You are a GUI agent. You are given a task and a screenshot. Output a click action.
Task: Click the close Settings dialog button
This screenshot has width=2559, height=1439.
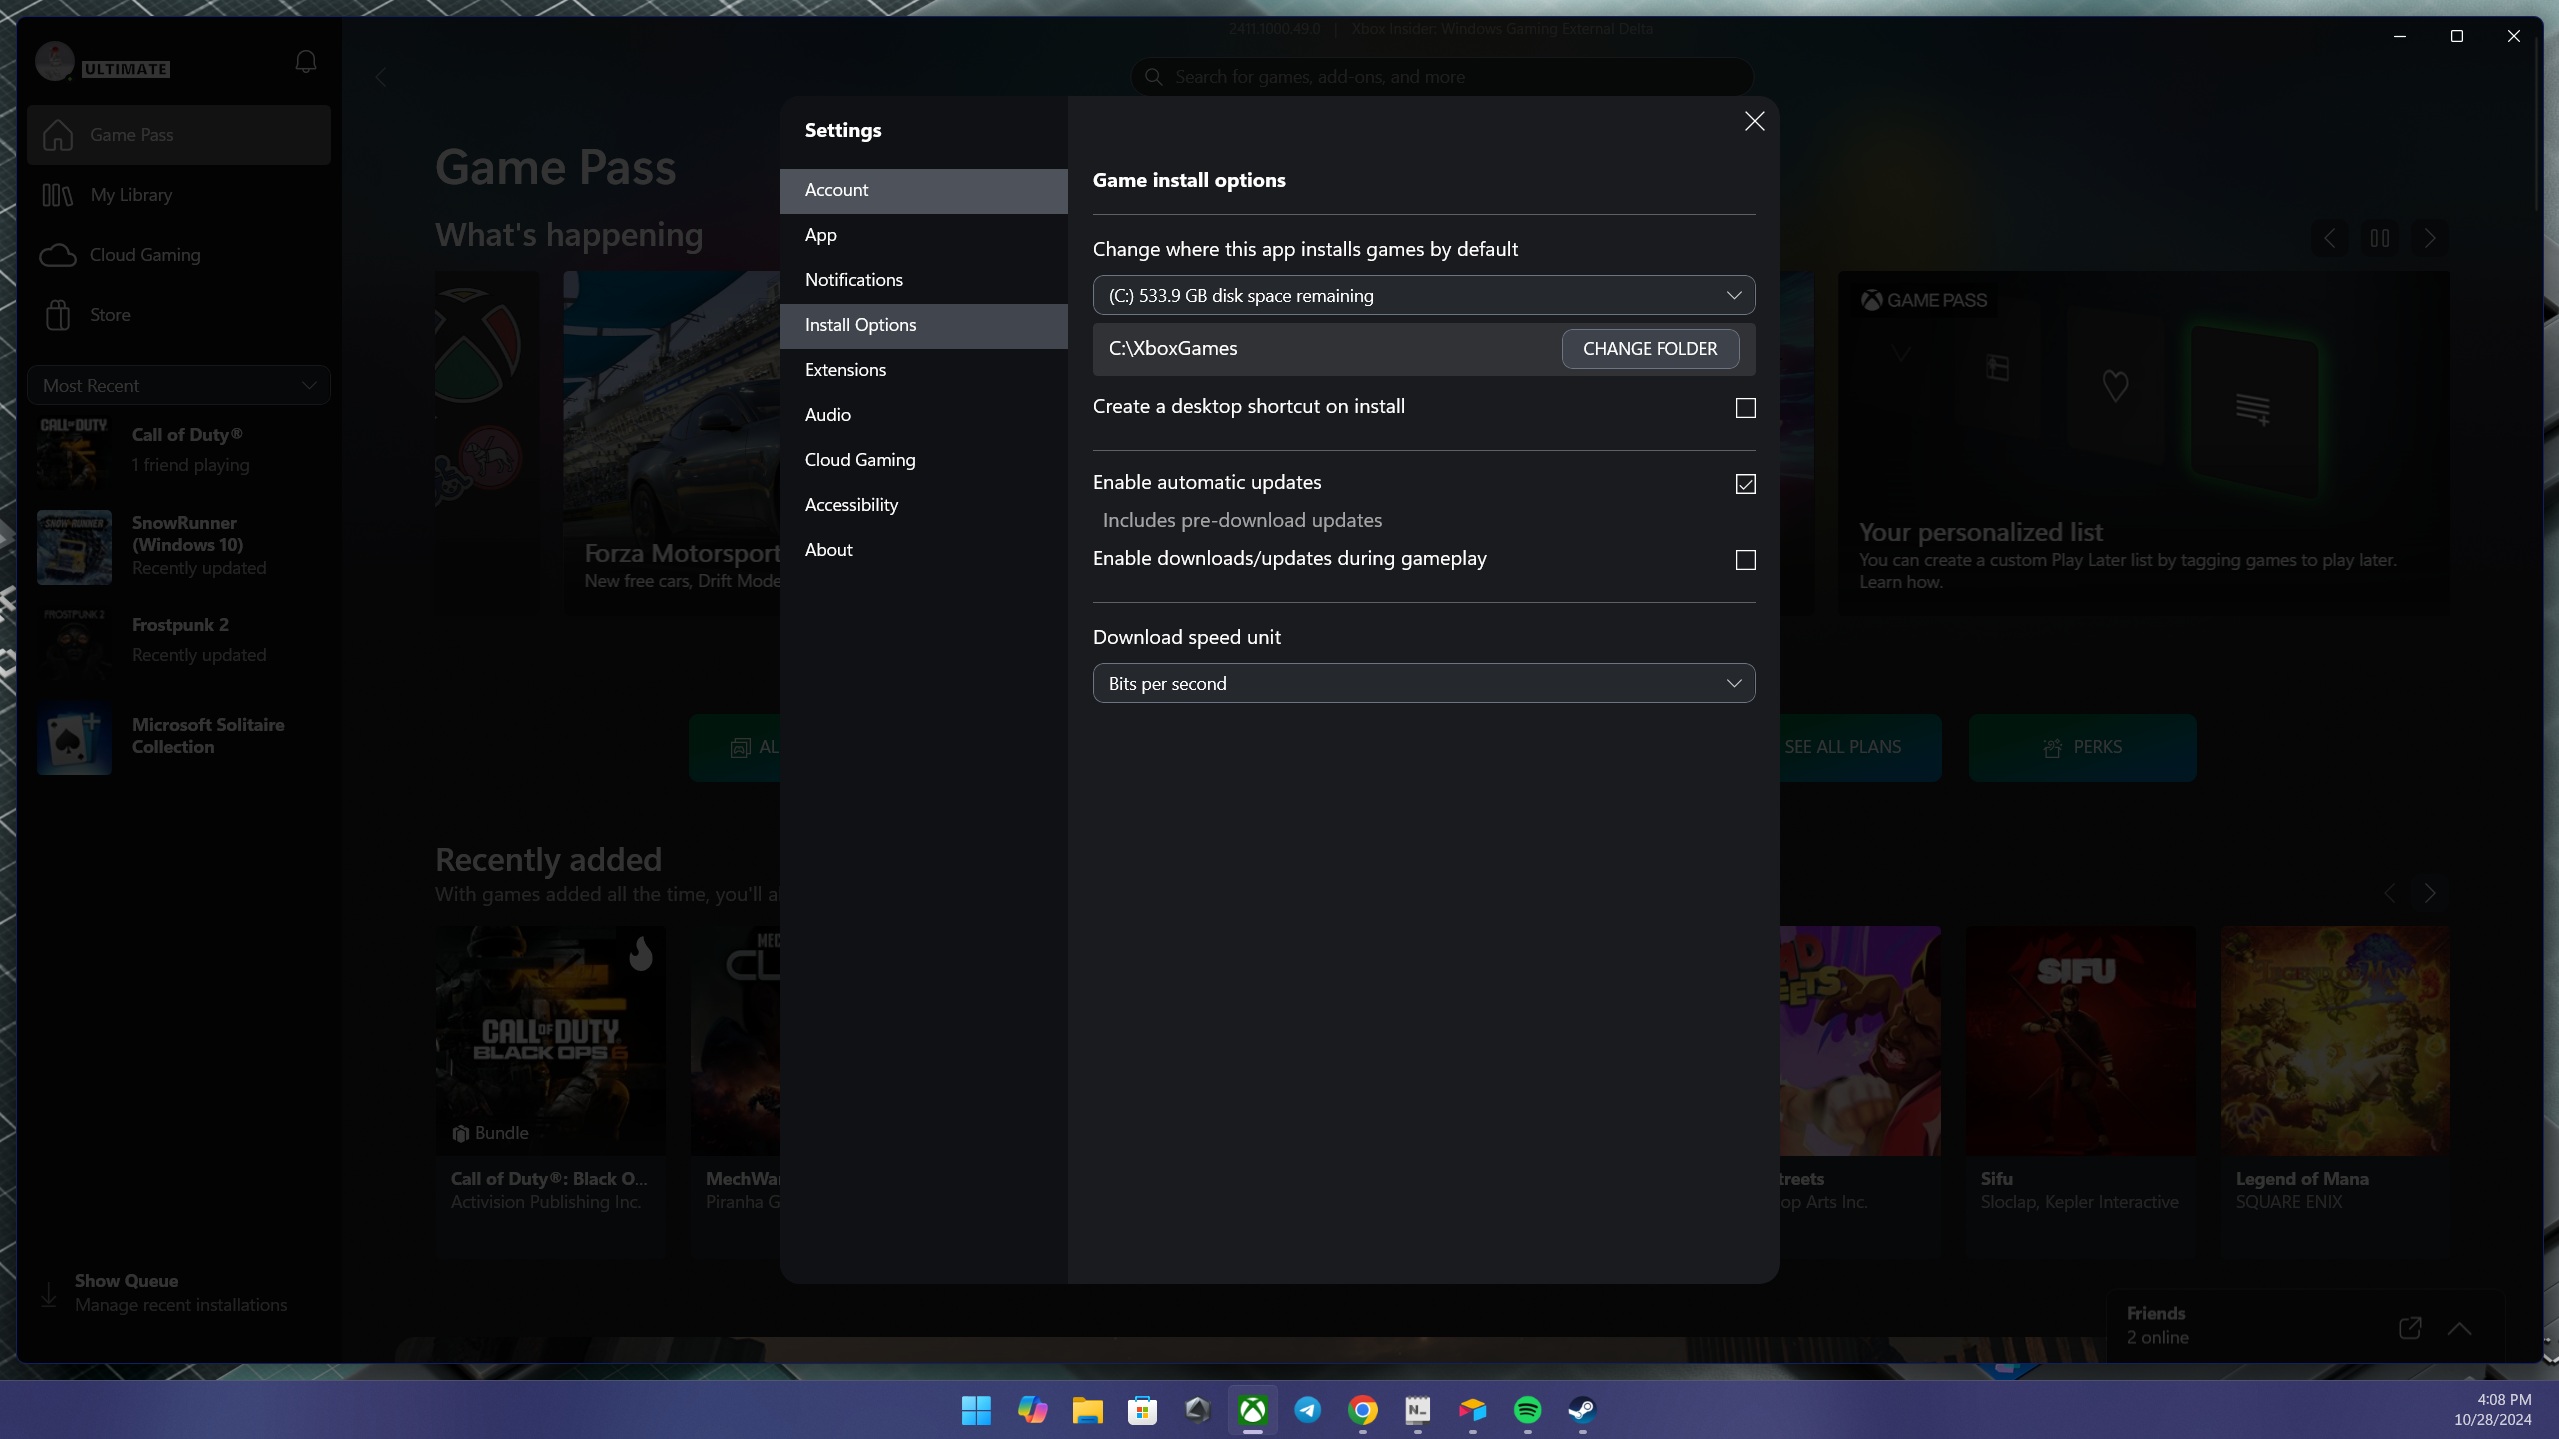point(1754,119)
